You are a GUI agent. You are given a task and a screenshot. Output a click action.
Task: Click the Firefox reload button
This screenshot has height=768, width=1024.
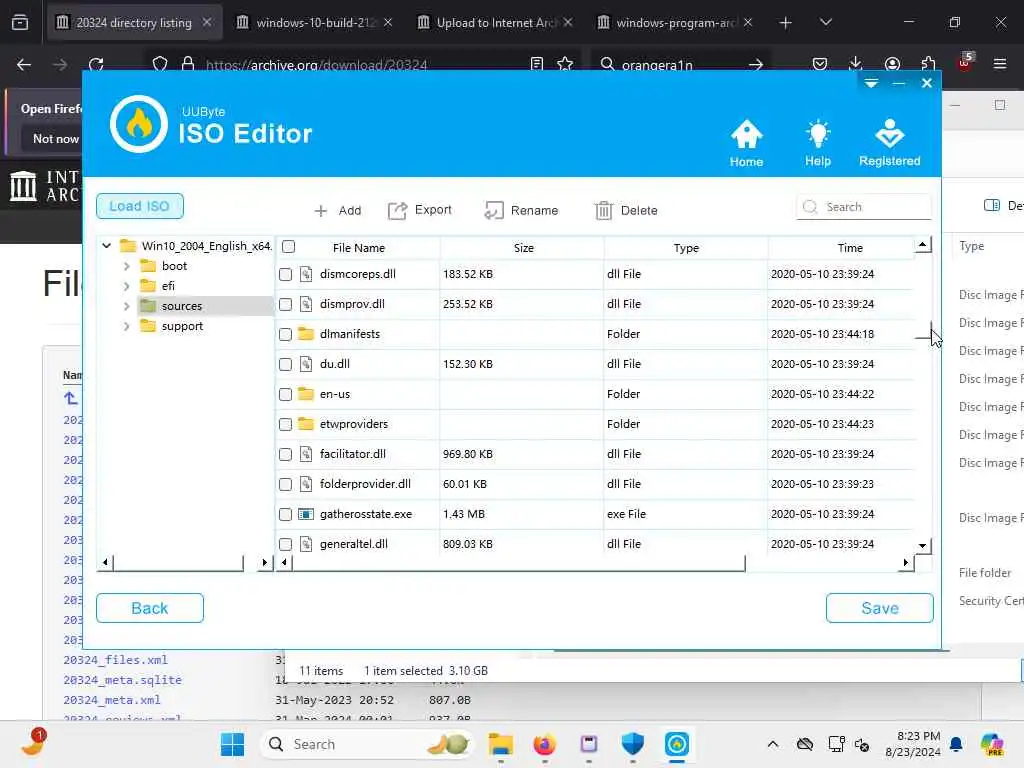97,64
